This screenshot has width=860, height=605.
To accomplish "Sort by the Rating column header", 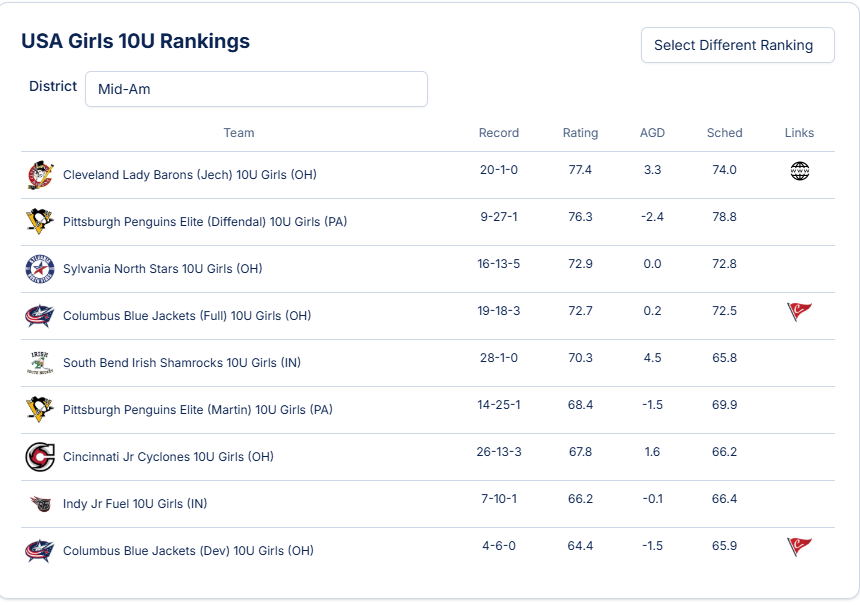I will coord(580,133).
